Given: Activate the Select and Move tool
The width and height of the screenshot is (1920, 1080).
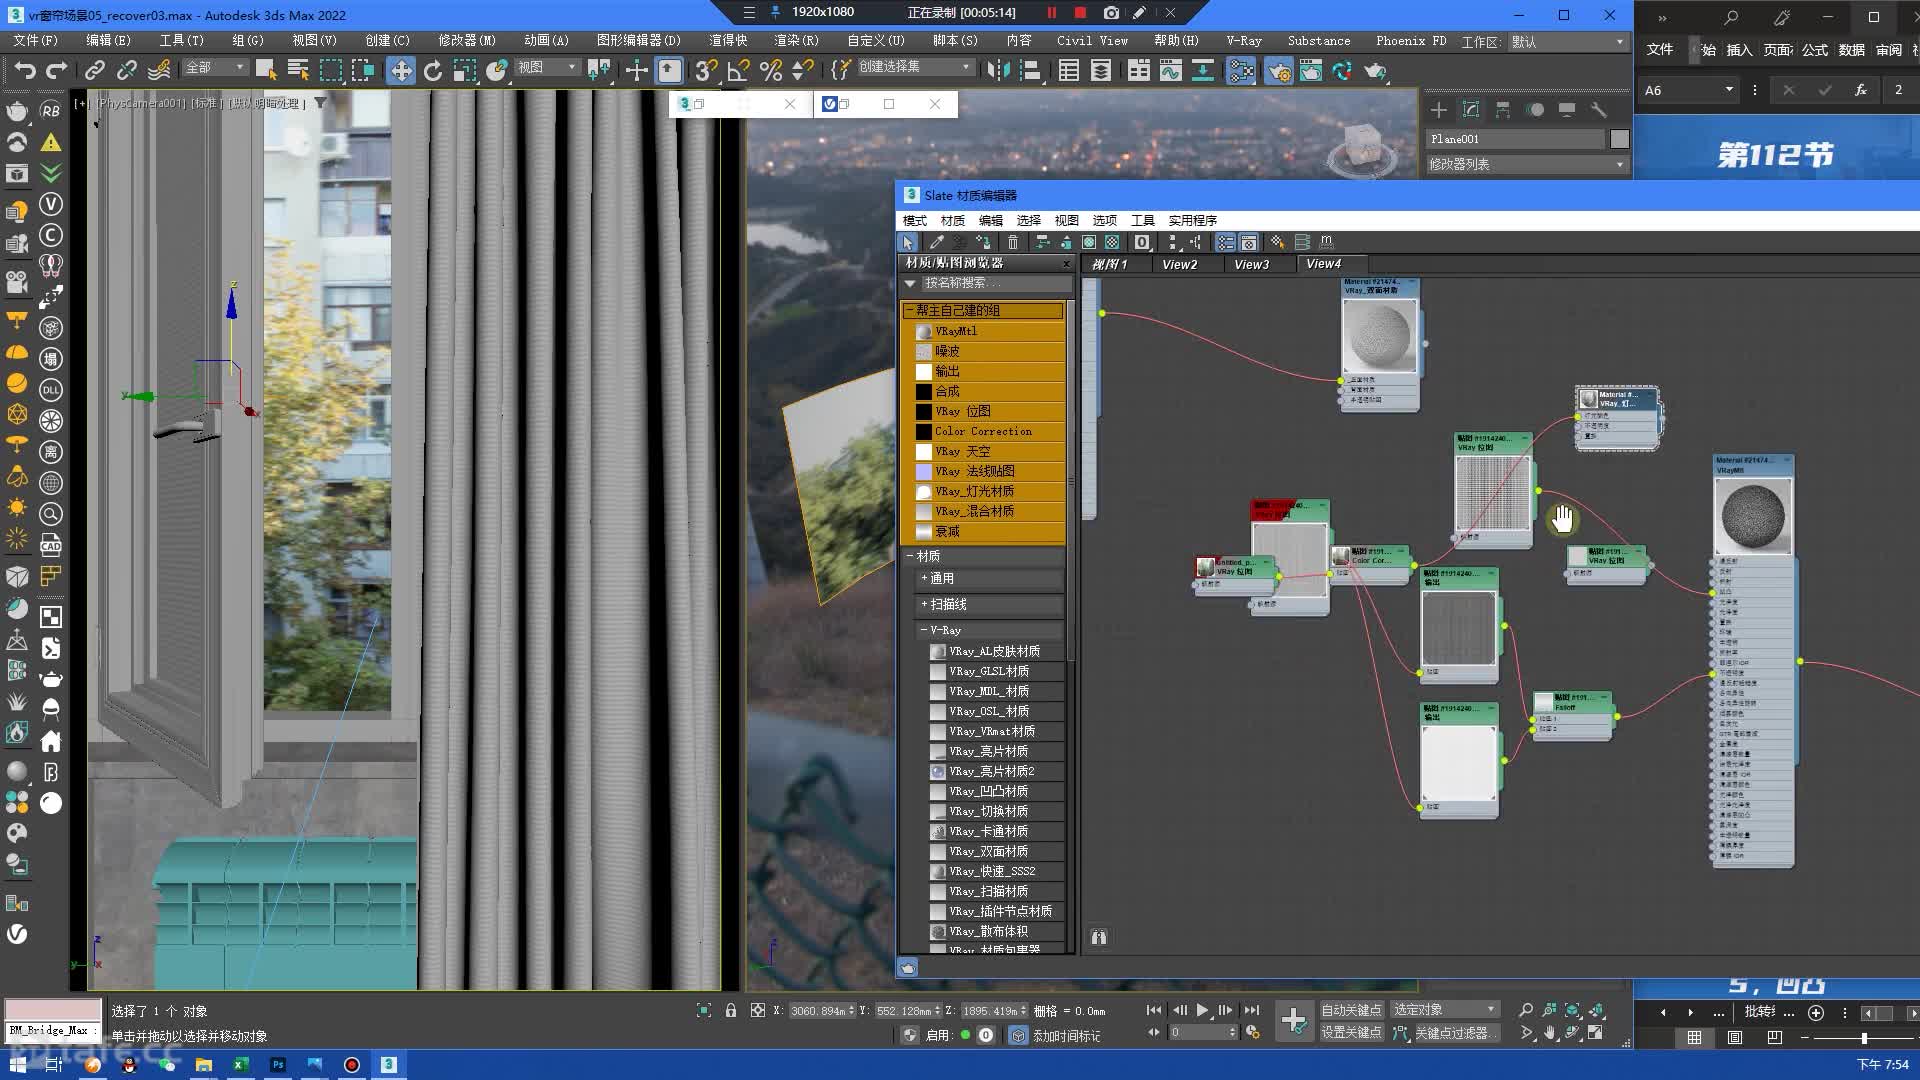Looking at the screenshot, I should [x=401, y=70].
